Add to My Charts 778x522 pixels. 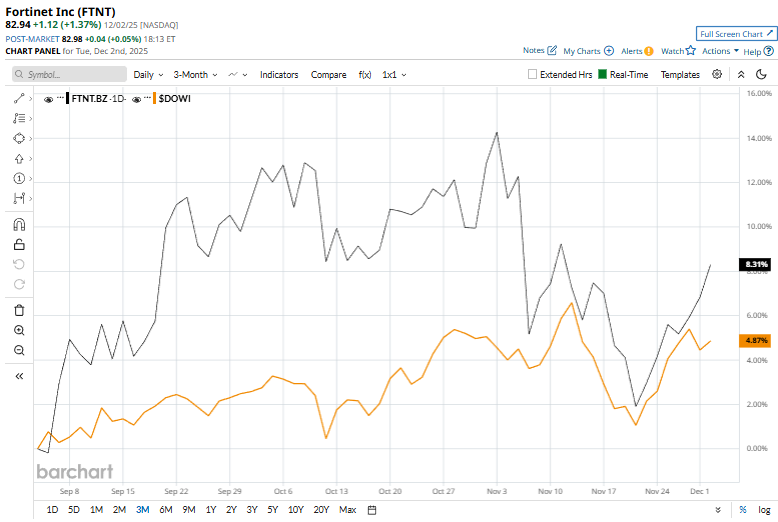coord(609,51)
